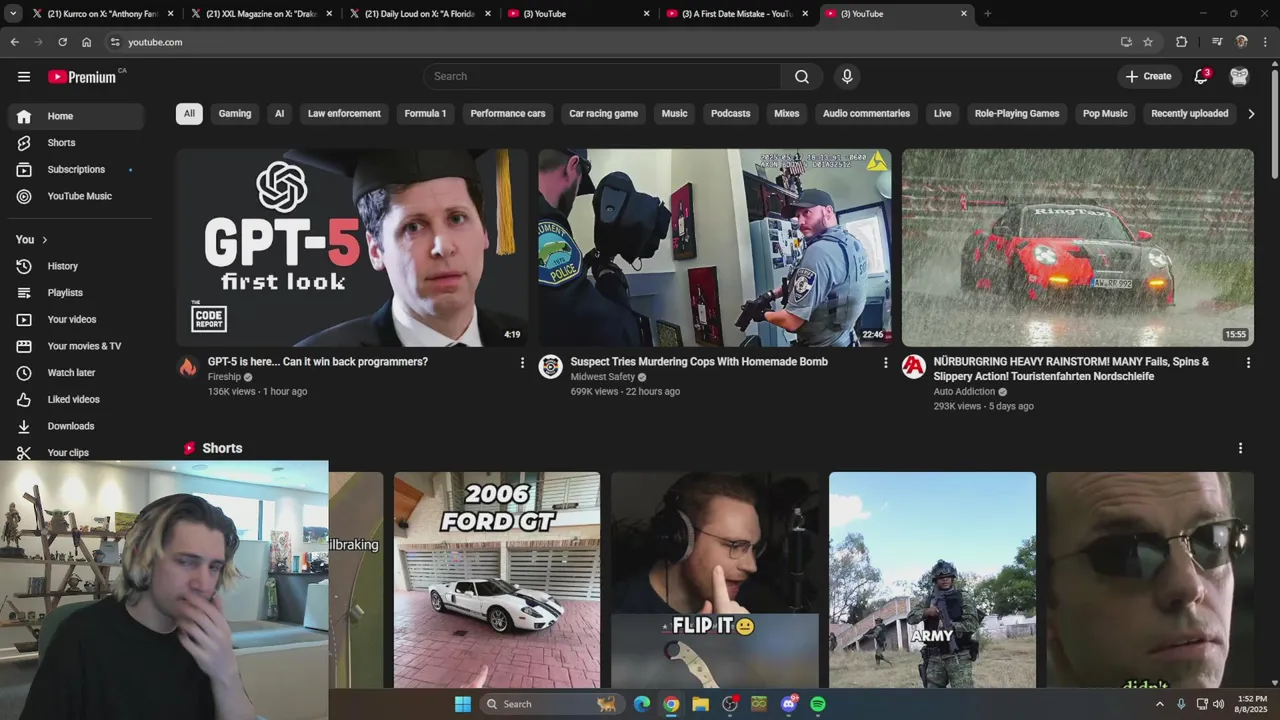Open options for GPT-5 video
1280x720 pixels.
[522, 363]
